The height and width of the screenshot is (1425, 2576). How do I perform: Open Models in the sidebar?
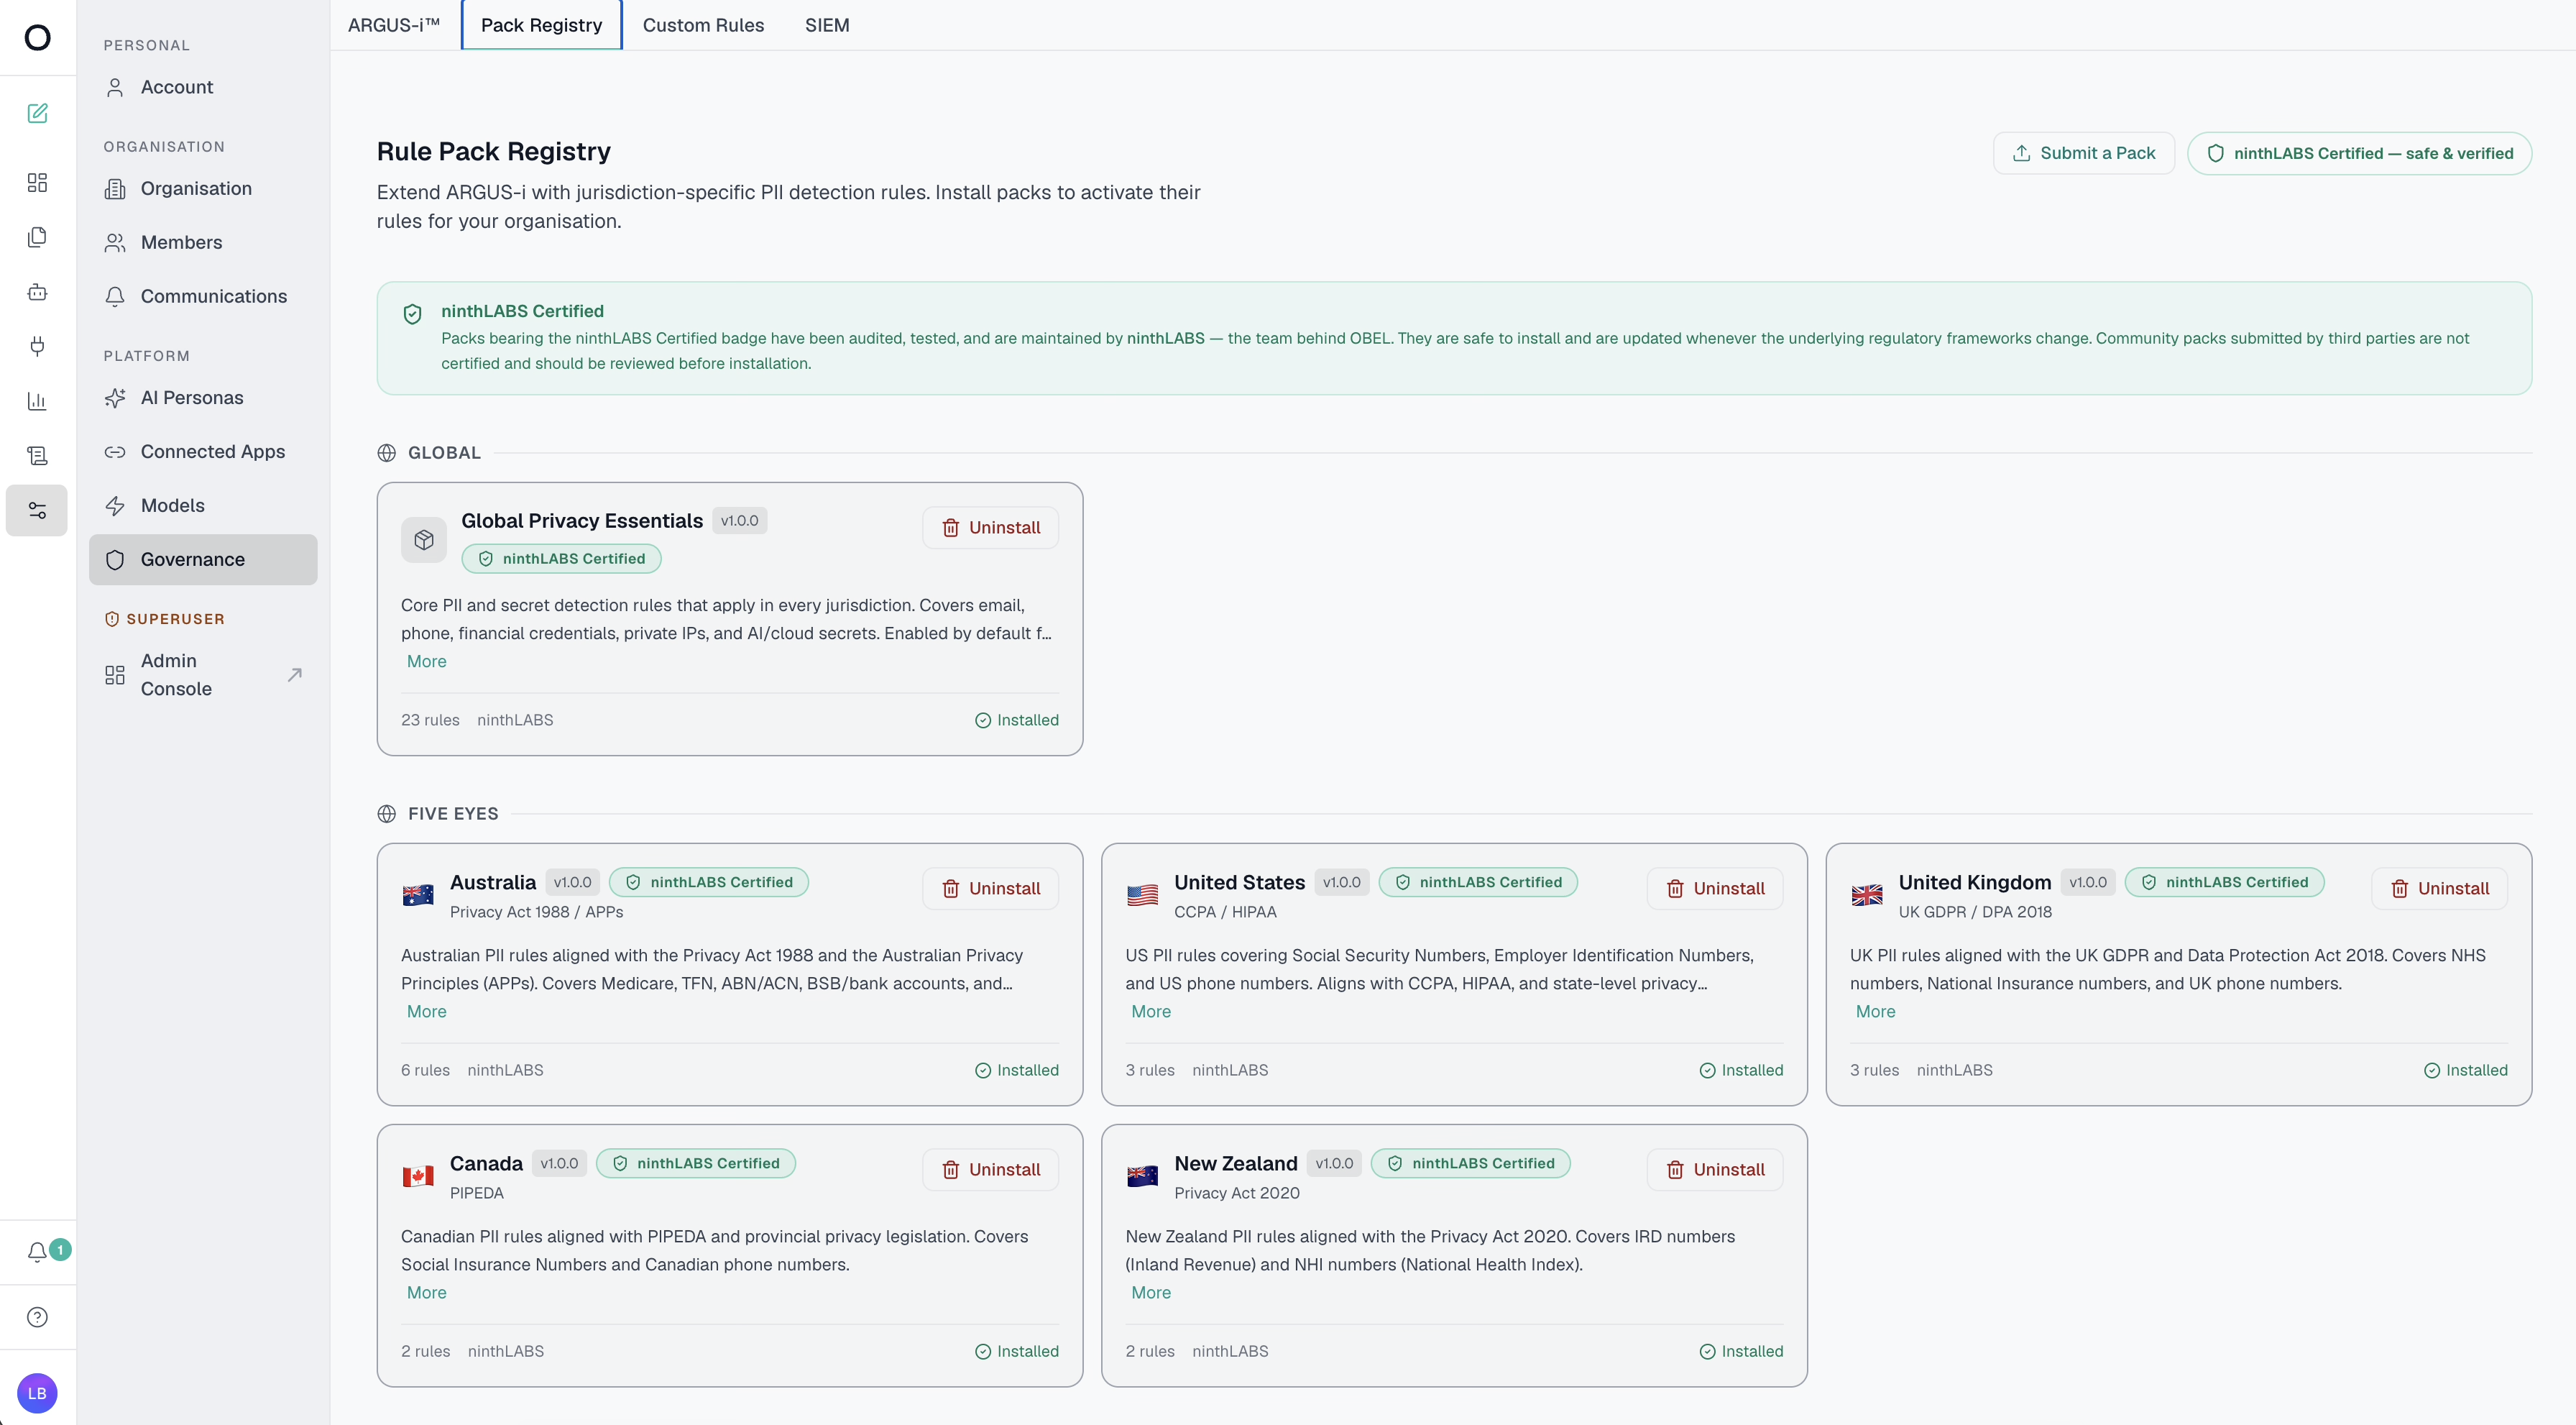203,505
